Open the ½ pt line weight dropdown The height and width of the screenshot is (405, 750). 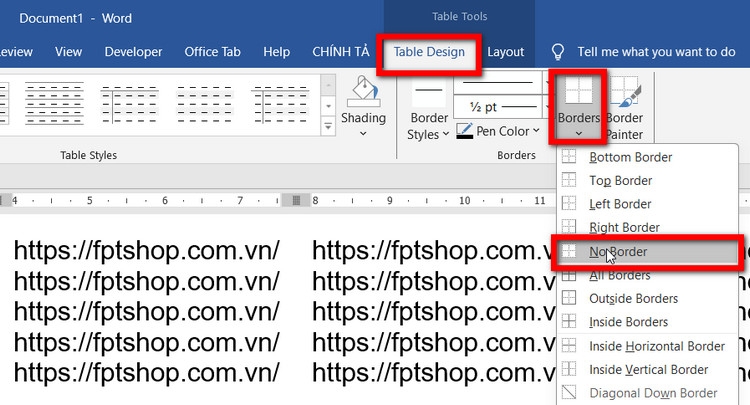[547, 107]
